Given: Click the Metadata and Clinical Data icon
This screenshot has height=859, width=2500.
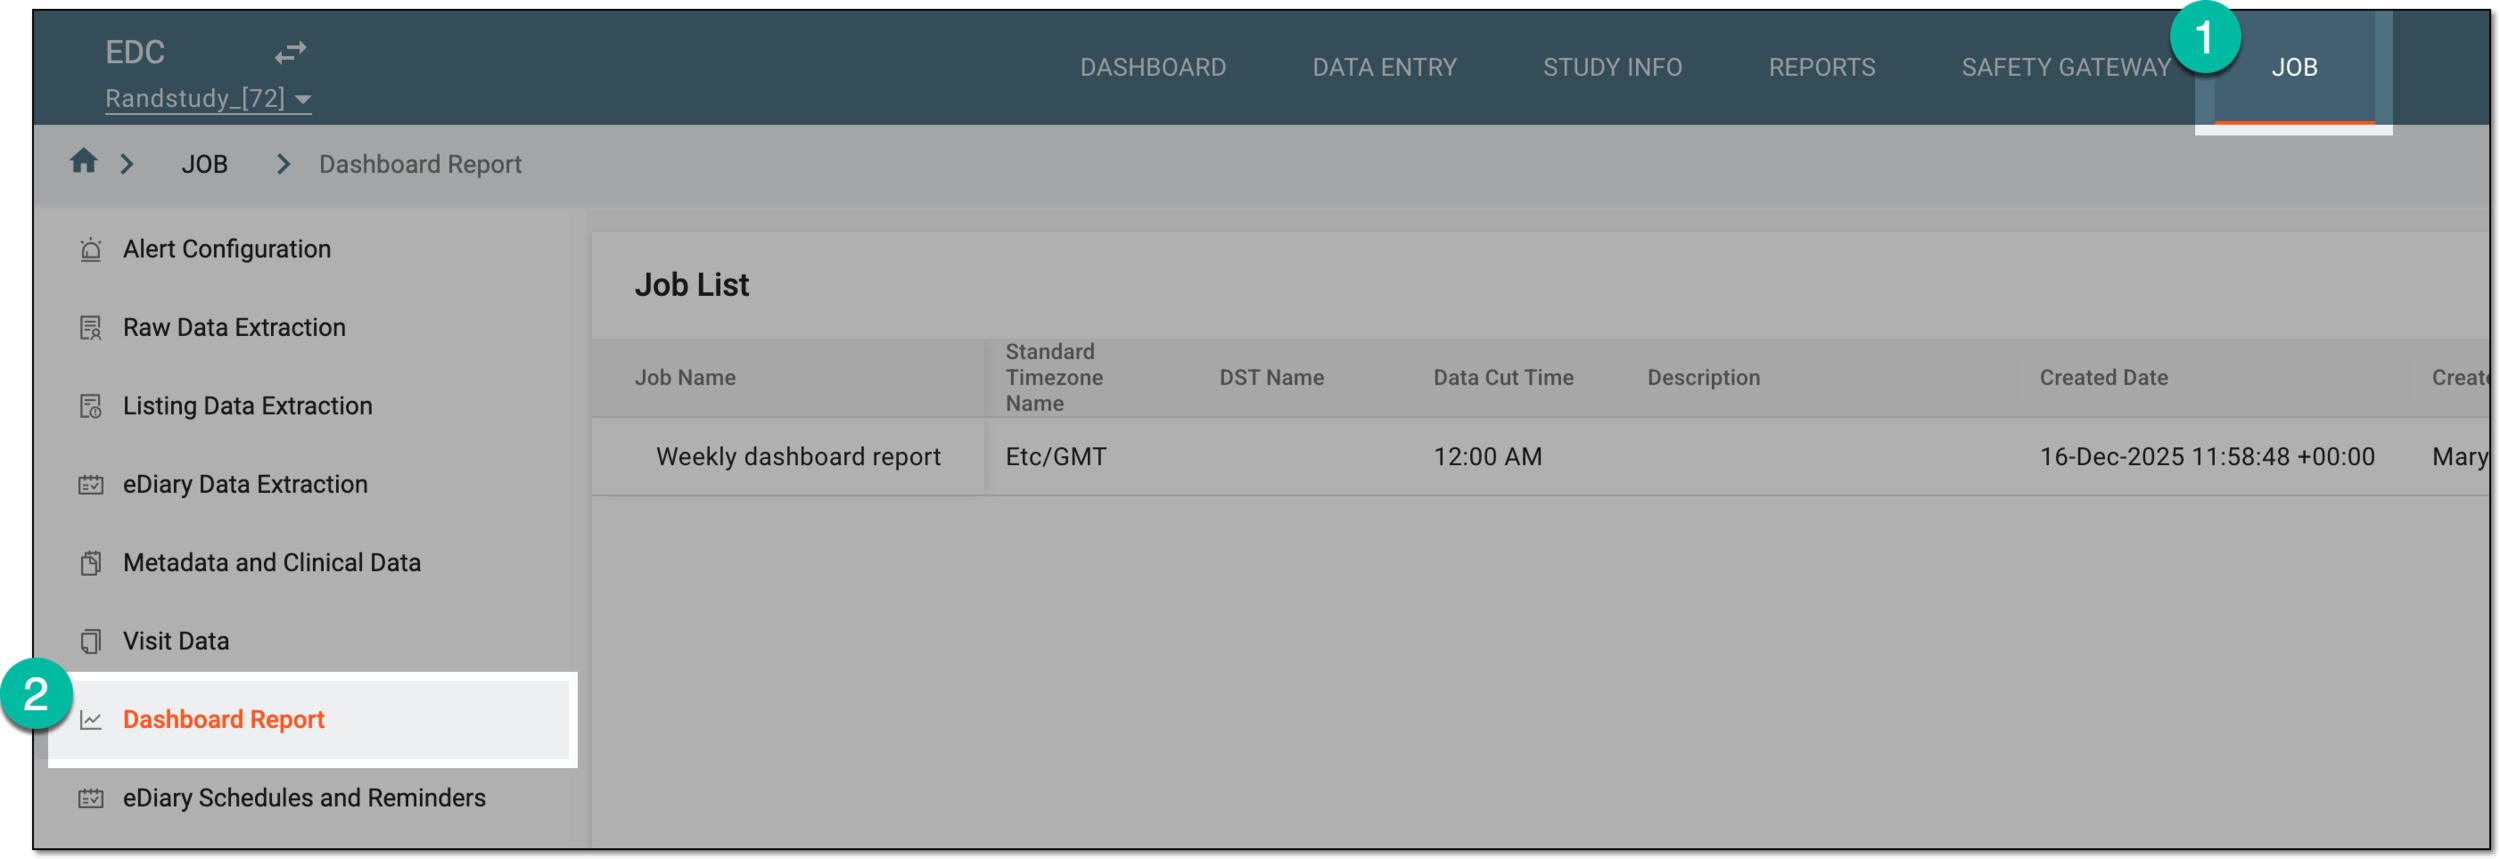Looking at the screenshot, I should click(x=91, y=563).
